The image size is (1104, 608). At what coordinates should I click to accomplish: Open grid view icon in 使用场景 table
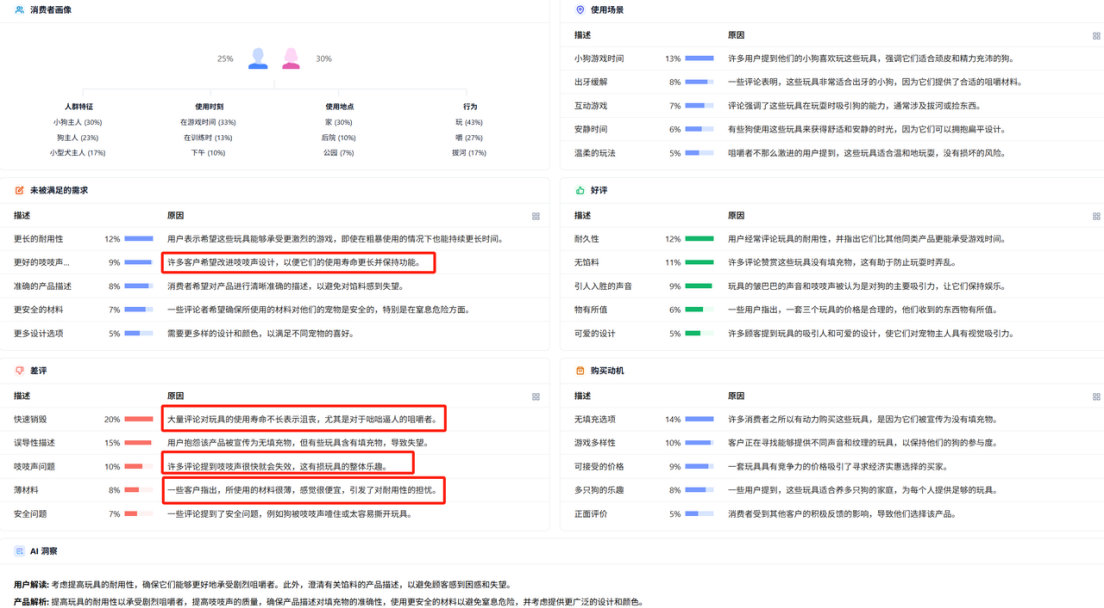[x=1096, y=35]
